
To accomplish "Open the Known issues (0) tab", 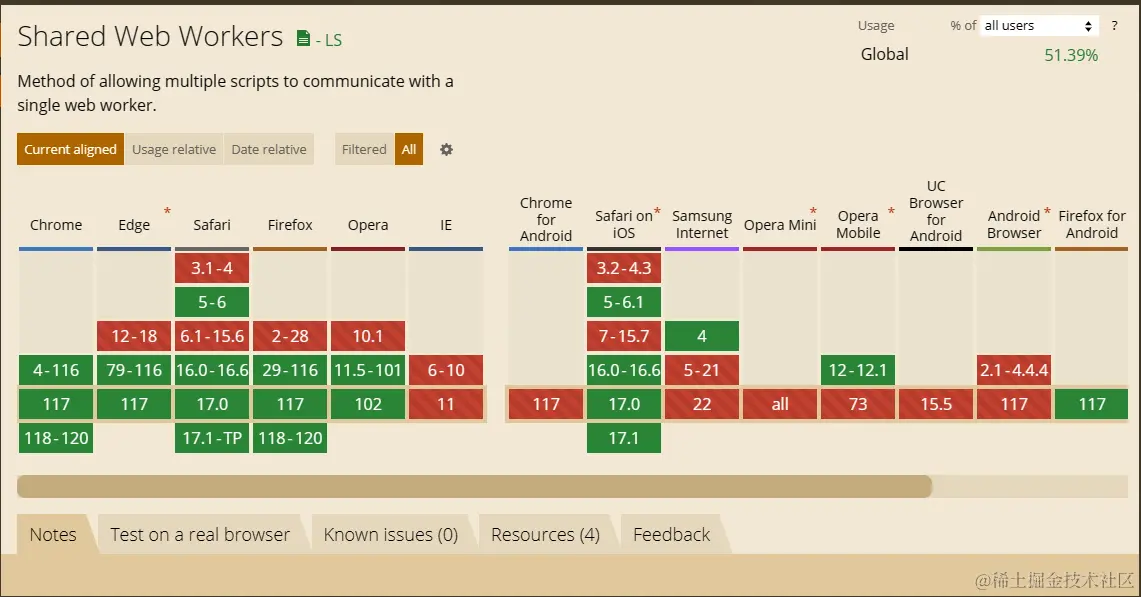I will pyautogui.click(x=391, y=534).
